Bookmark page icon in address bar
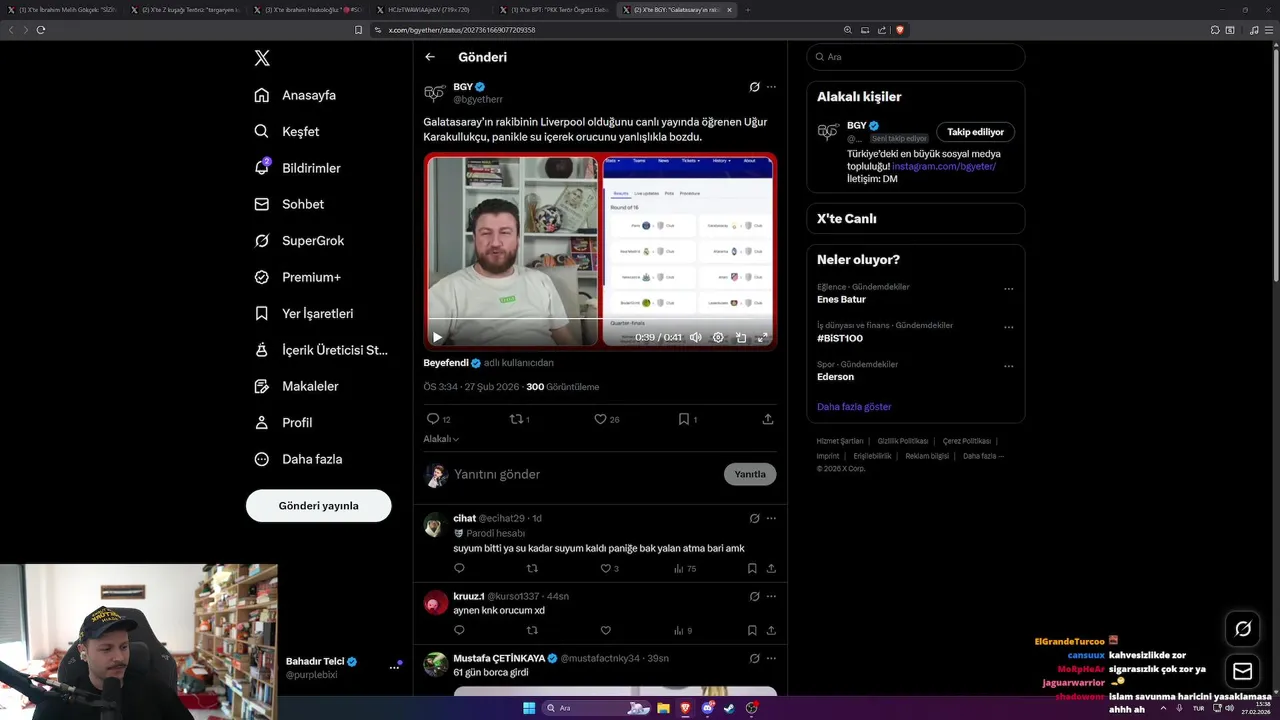The height and width of the screenshot is (720, 1280). coord(358,30)
